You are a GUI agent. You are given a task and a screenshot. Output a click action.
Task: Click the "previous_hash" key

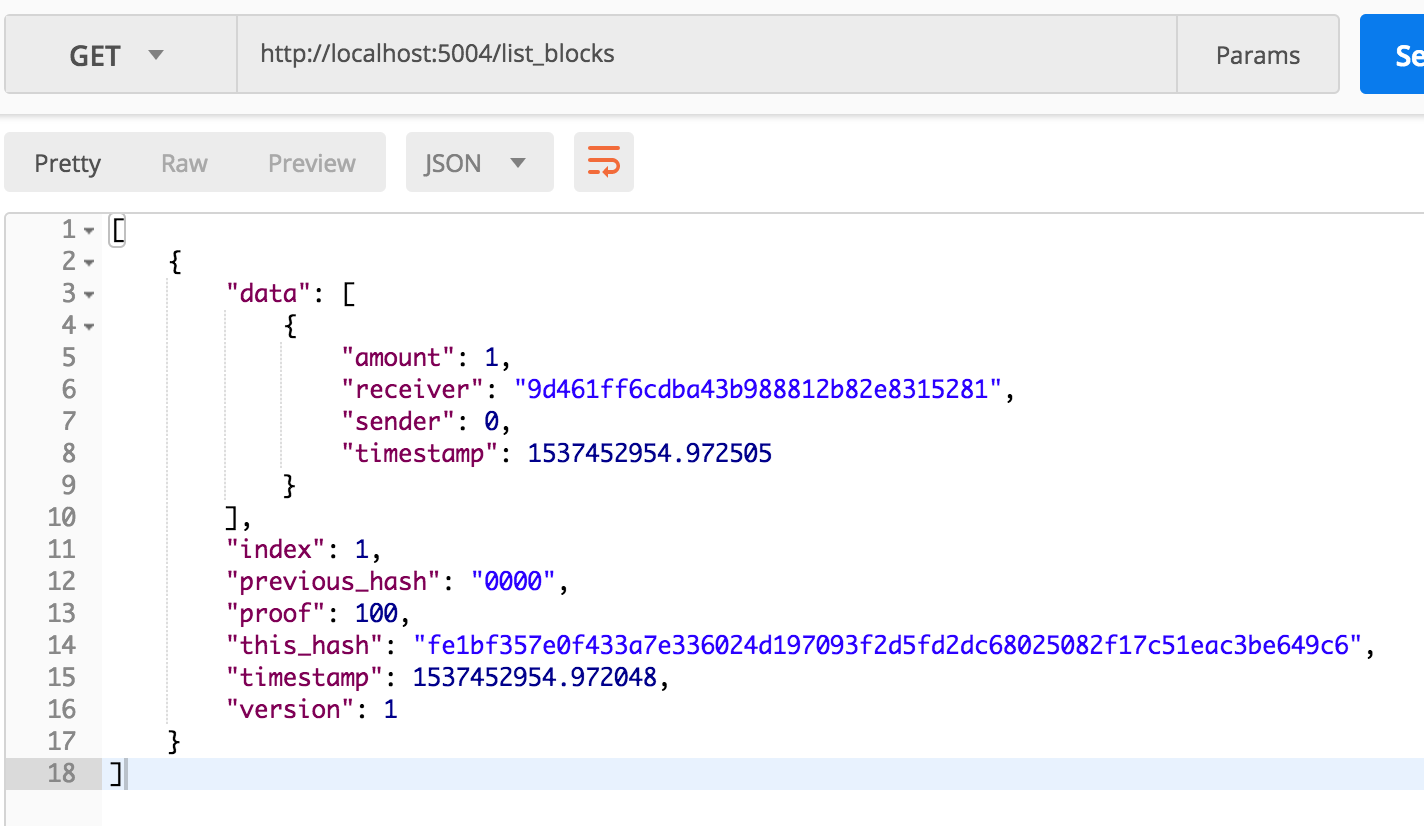[x=333, y=581]
